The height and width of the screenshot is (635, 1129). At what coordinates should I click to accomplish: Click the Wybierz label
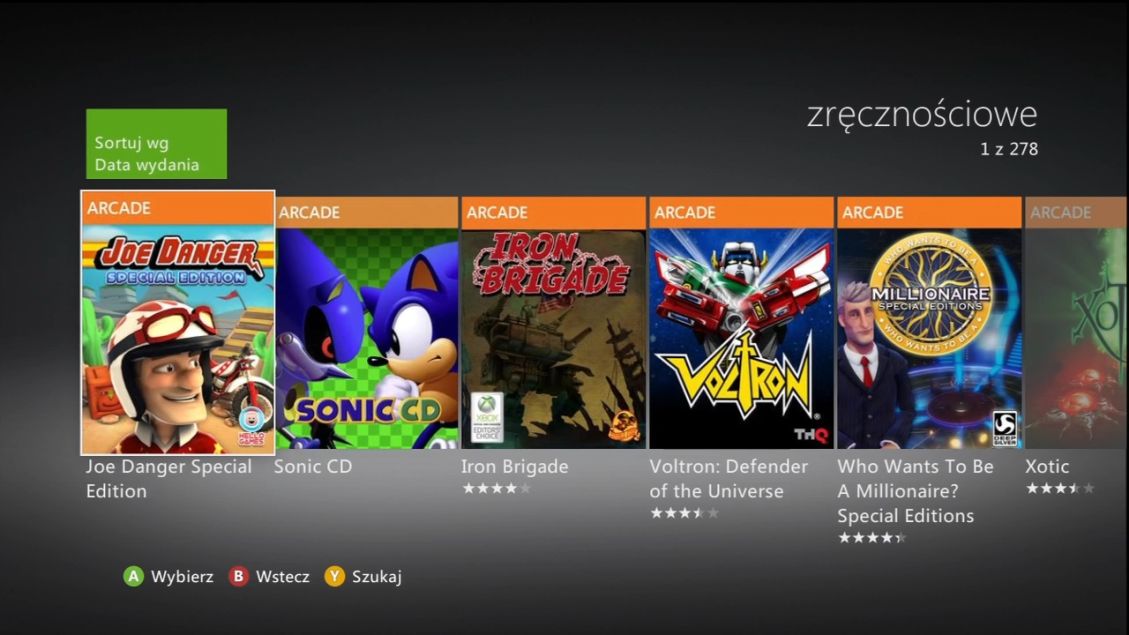pyautogui.click(x=182, y=577)
